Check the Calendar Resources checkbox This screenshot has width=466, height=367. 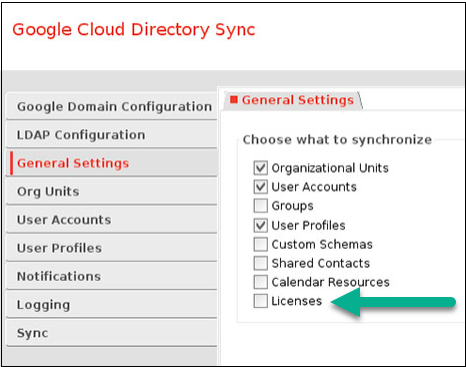260,282
